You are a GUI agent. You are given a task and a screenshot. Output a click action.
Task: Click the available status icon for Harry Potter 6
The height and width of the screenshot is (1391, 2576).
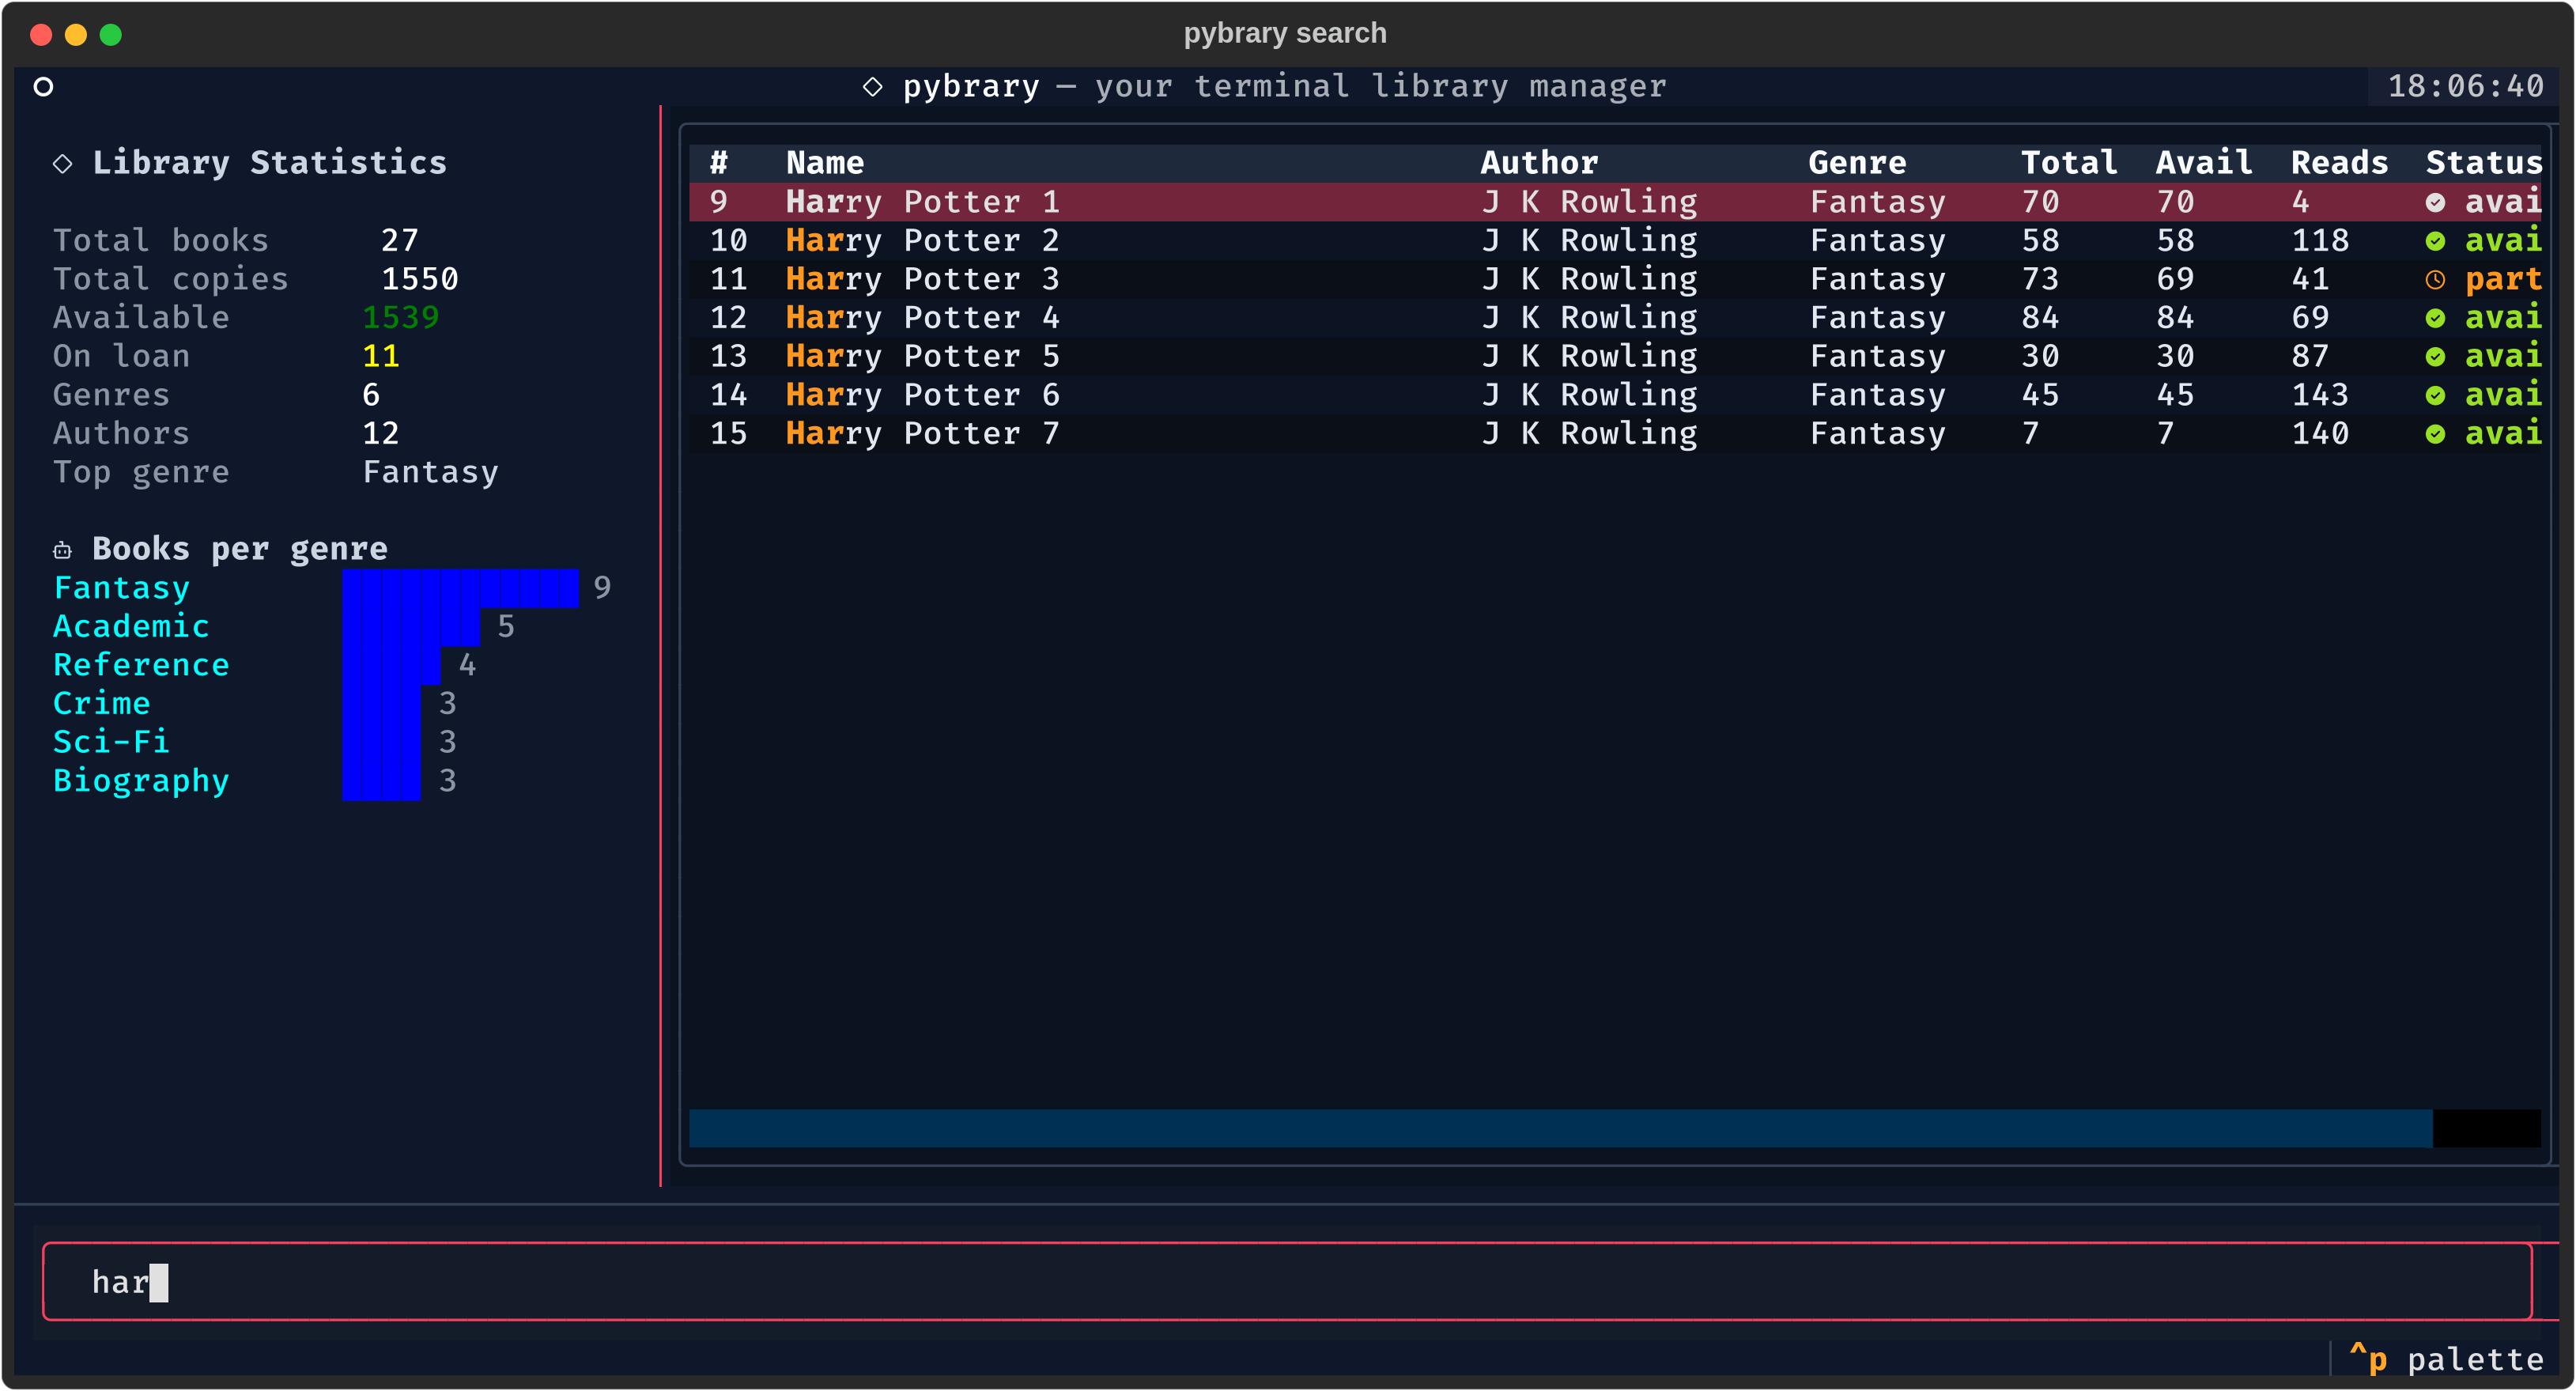tap(2435, 395)
